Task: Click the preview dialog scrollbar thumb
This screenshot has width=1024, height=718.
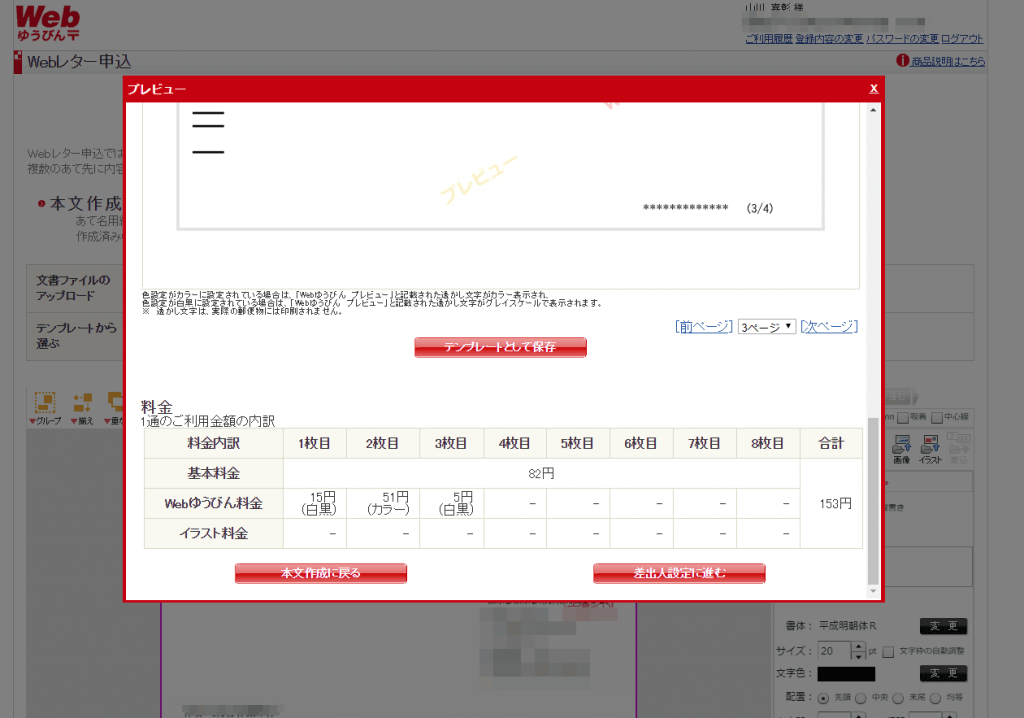Action: click(x=873, y=501)
